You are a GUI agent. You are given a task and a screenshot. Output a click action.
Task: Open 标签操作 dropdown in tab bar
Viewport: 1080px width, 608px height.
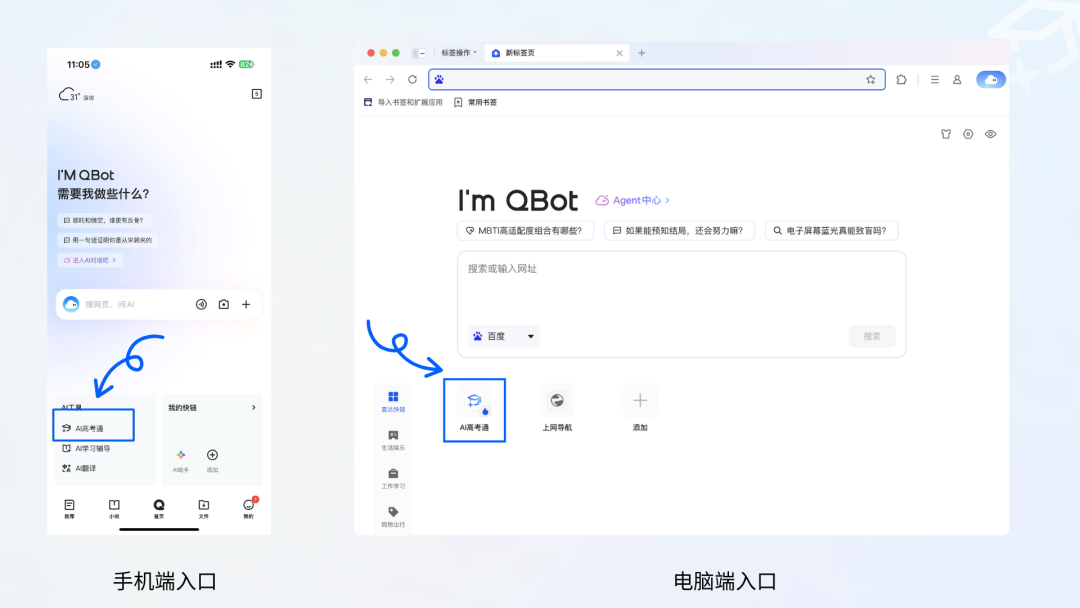(x=459, y=53)
